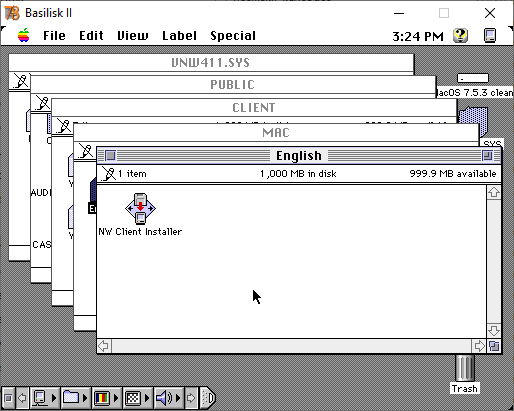
Task: Open the Special menu
Action: 233,36
